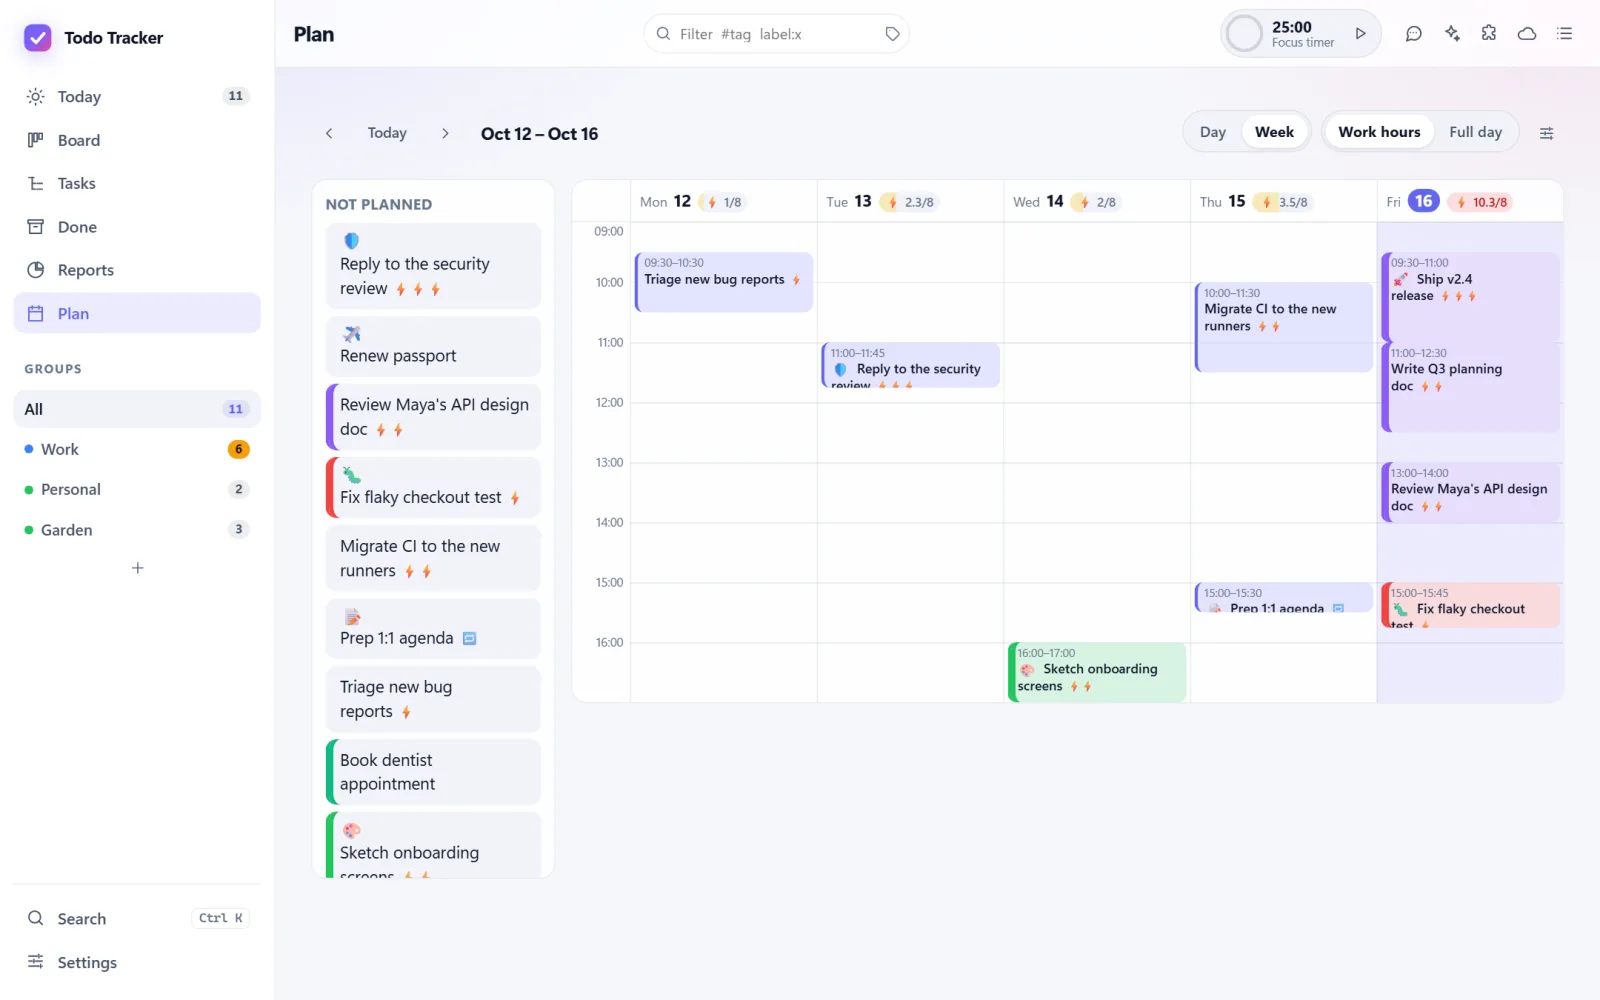Click the tag icon in filter bar

point(892,34)
